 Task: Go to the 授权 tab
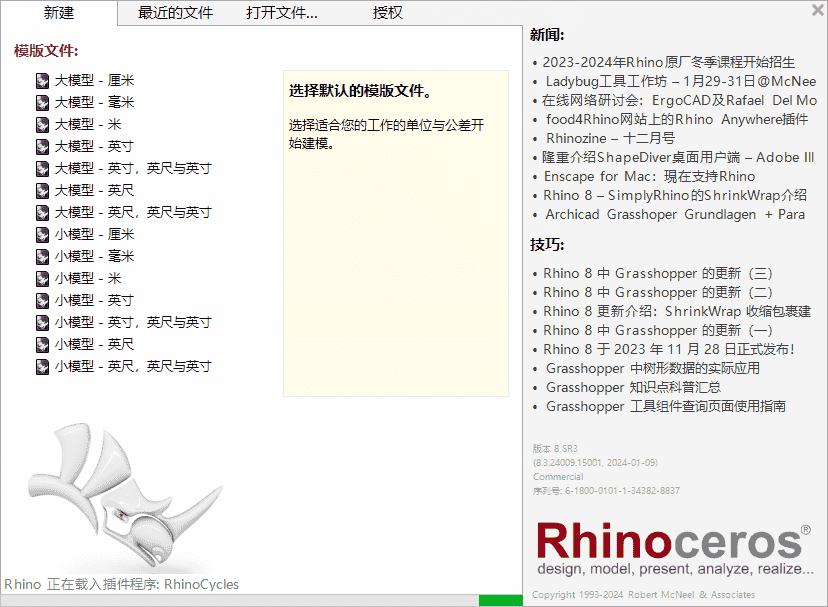tap(388, 14)
